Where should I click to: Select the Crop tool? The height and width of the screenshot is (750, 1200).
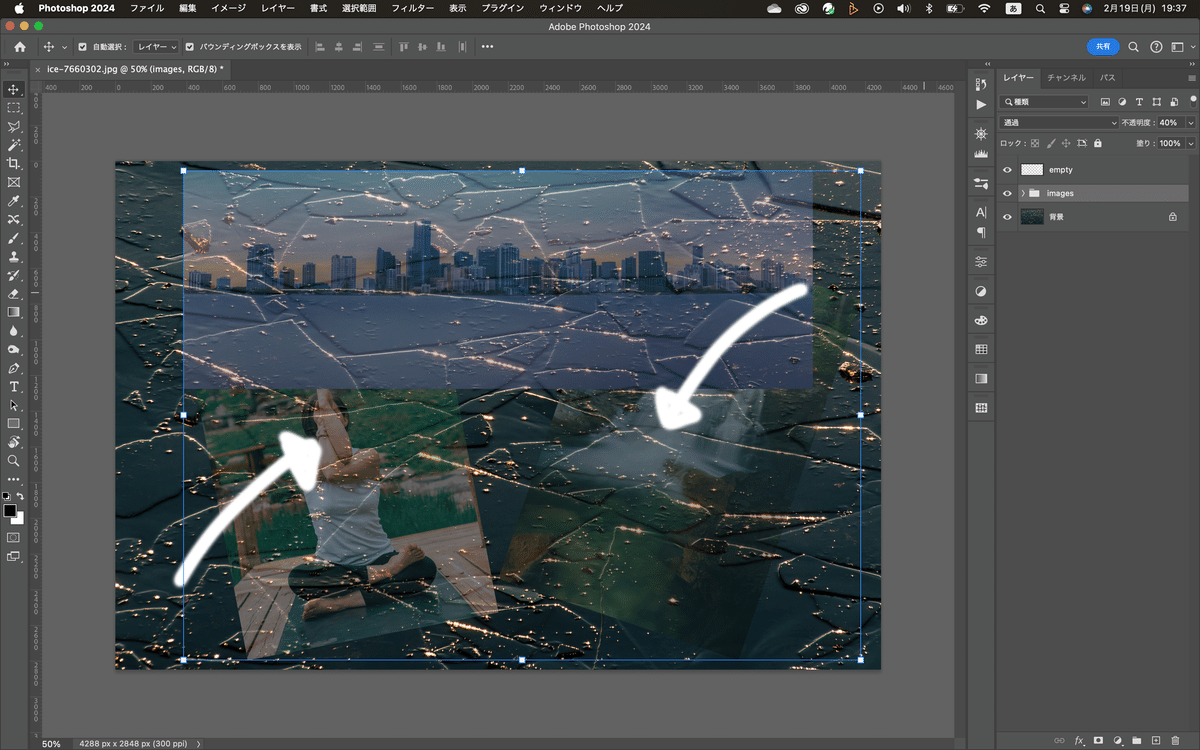point(13,163)
